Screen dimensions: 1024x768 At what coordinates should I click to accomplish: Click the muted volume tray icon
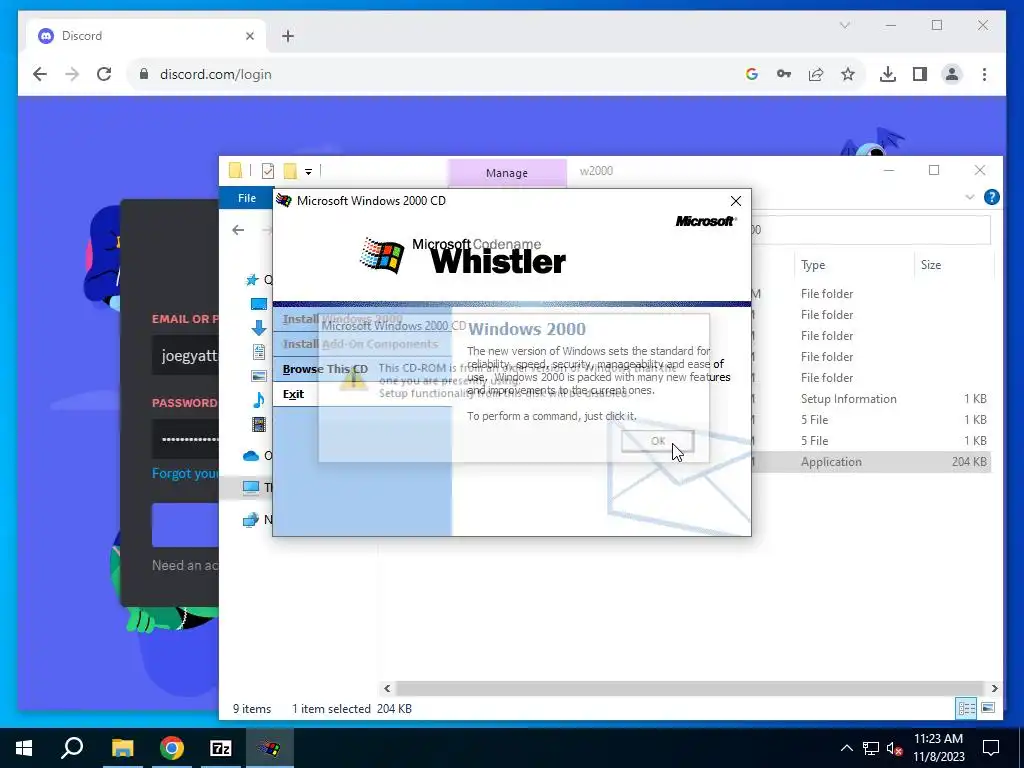point(895,748)
